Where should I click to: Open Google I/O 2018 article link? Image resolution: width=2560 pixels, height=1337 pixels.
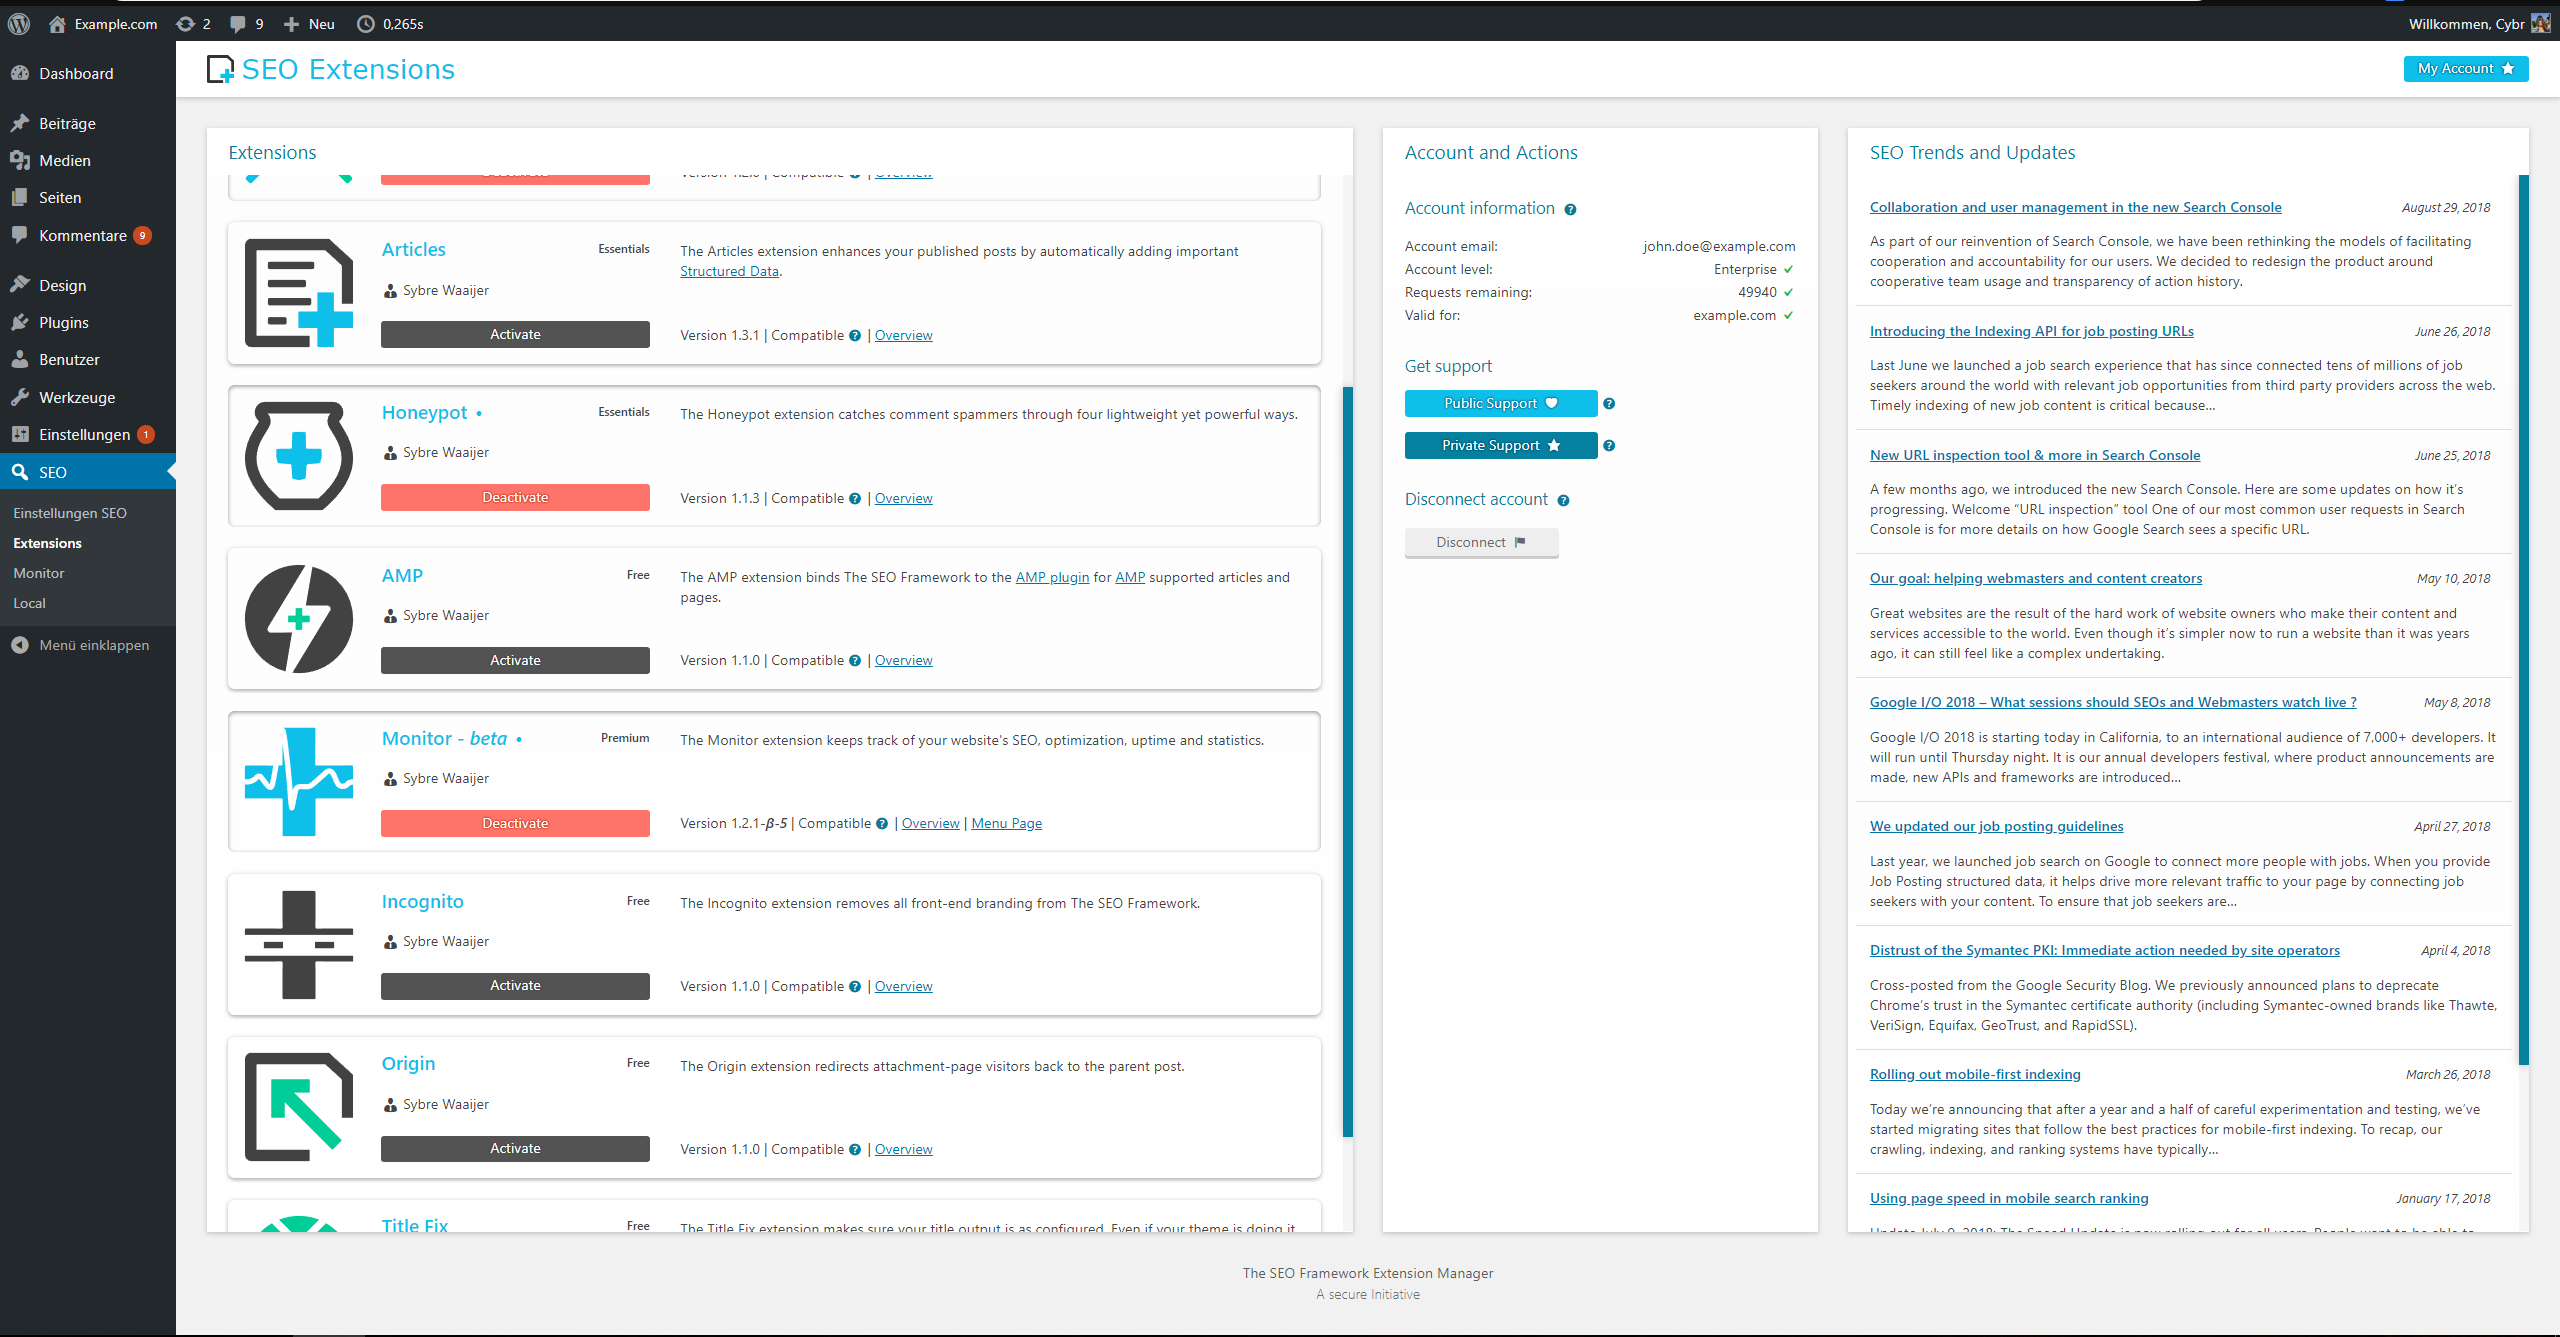tap(2113, 702)
